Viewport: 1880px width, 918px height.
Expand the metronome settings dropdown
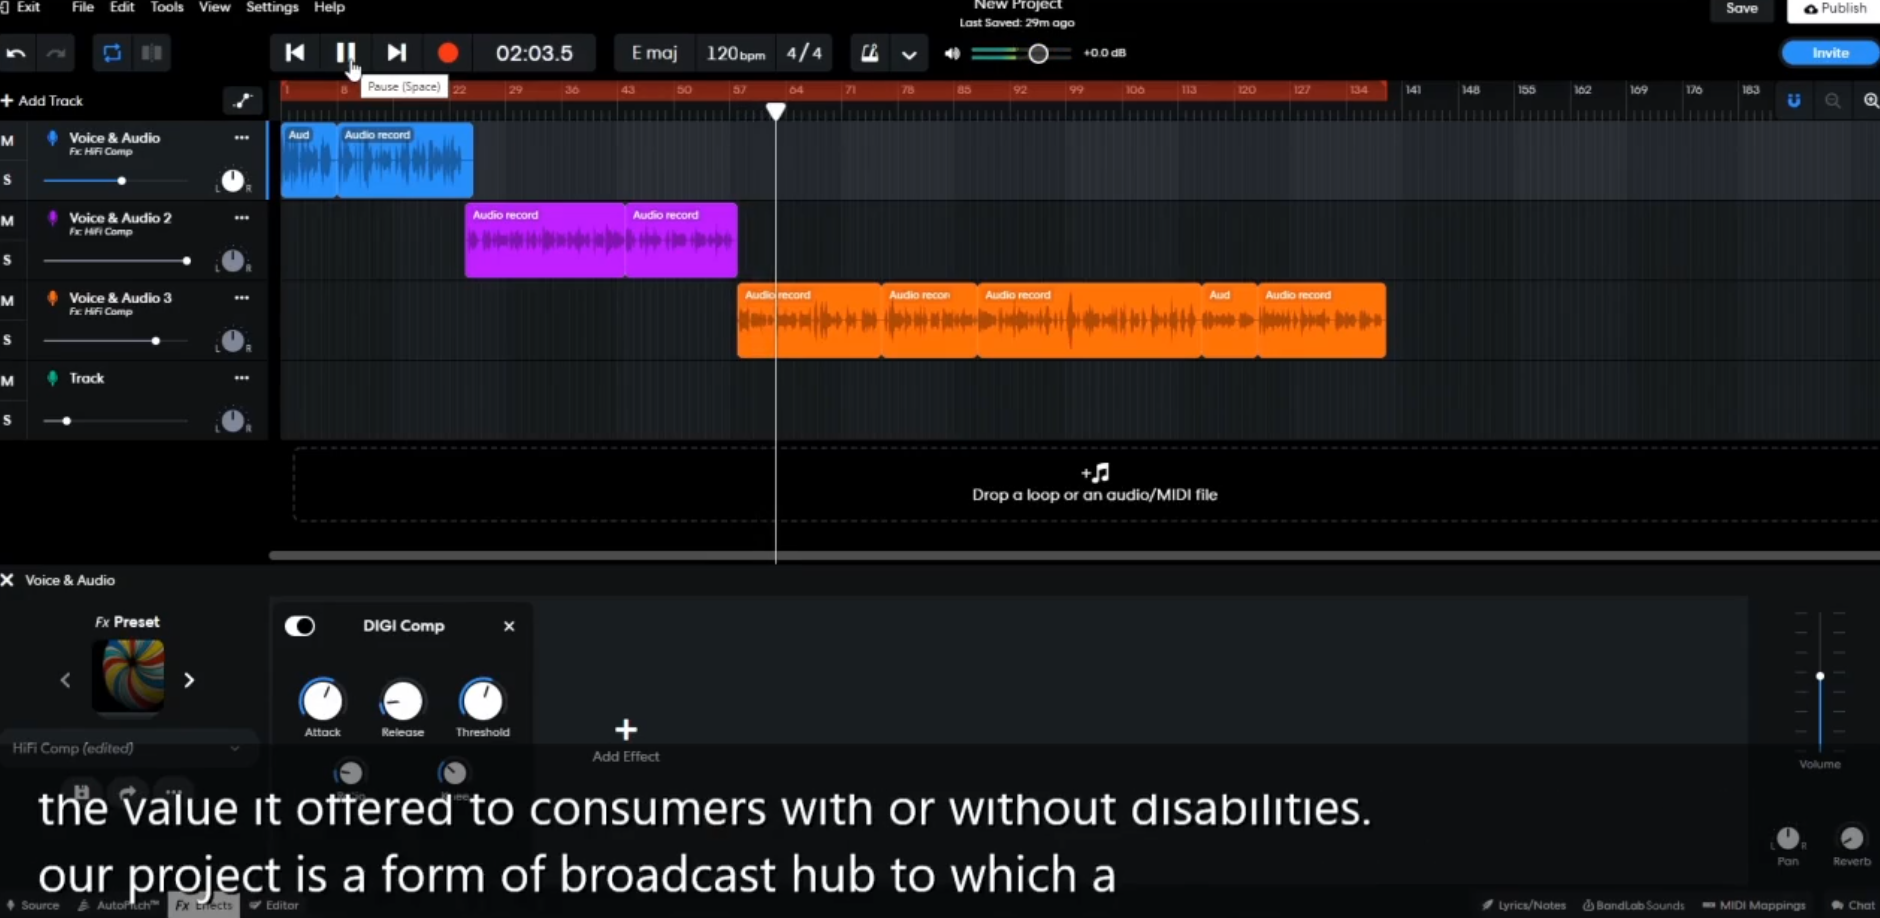click(909, 54)
